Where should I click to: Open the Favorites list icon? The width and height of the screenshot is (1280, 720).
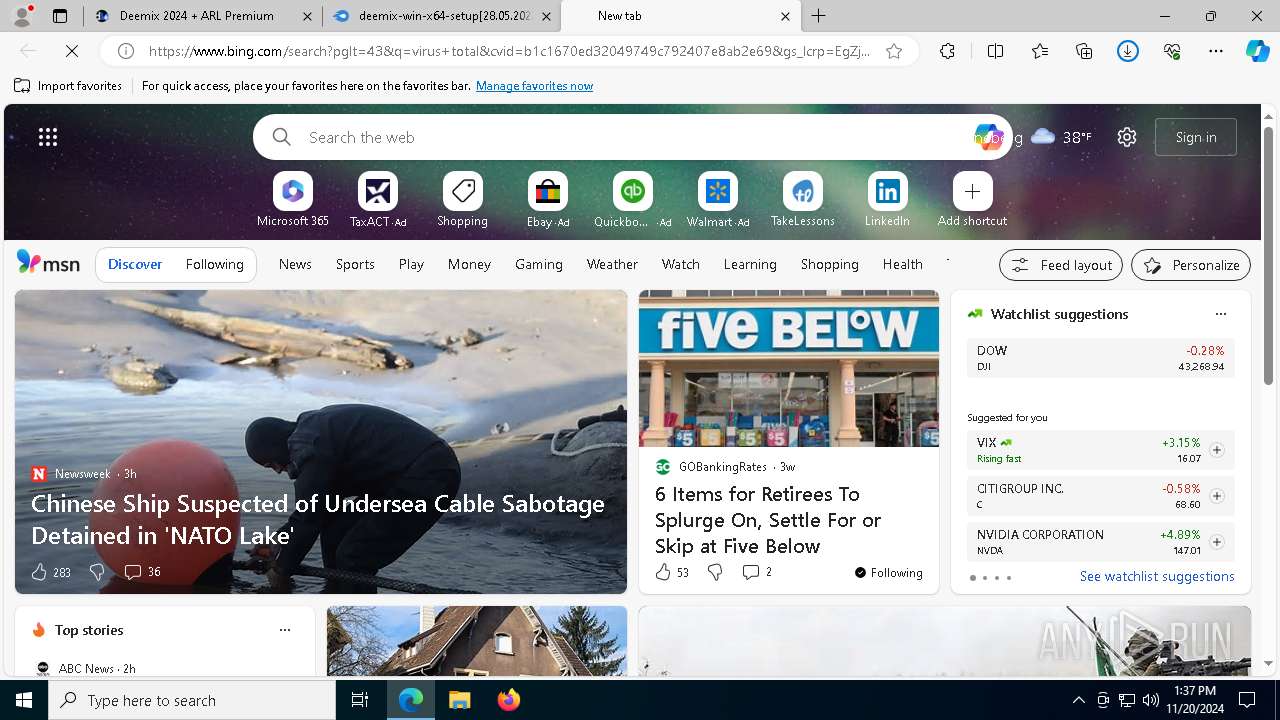1040,50
